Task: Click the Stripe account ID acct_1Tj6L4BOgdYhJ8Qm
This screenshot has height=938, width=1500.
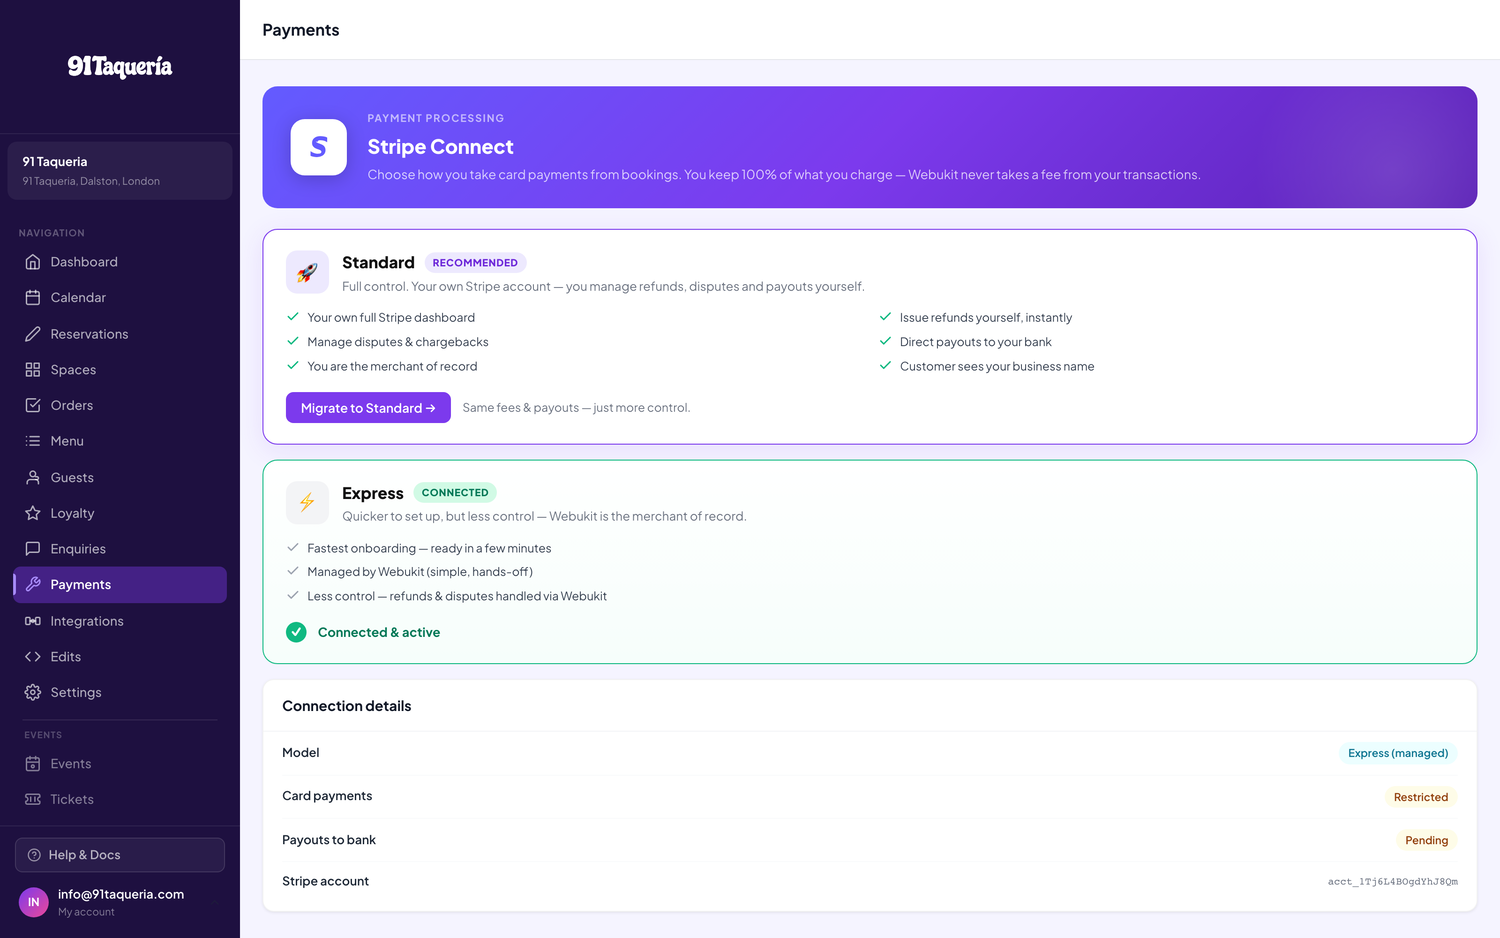Action: pos(1393,882)
